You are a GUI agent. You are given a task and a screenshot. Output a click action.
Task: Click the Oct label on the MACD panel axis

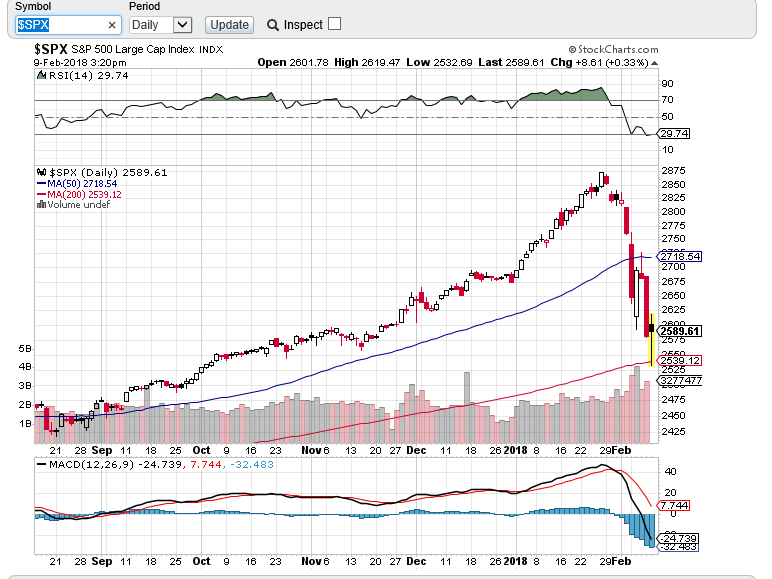(x=201, y=561)
